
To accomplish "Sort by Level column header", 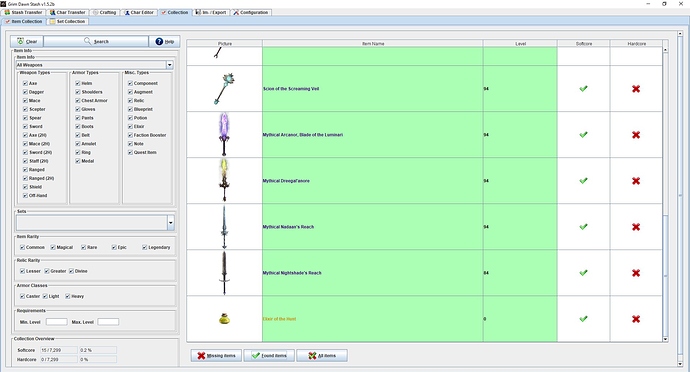I will [520, 44].
